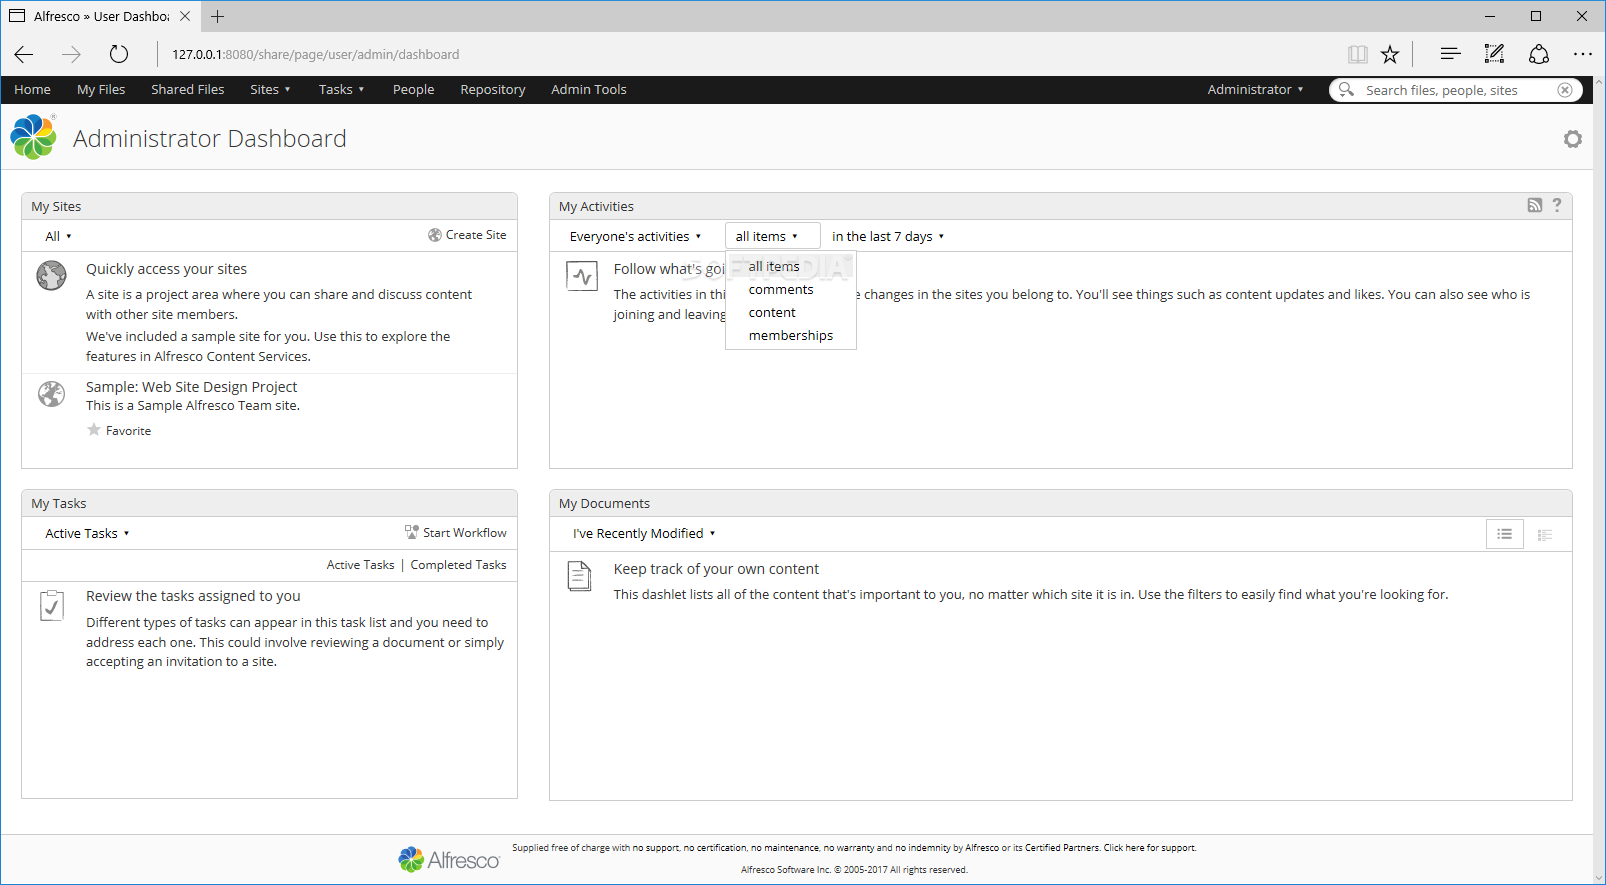The image size is (1606, 885).
Task: Open browser share icon
Action: (1539, 54)
